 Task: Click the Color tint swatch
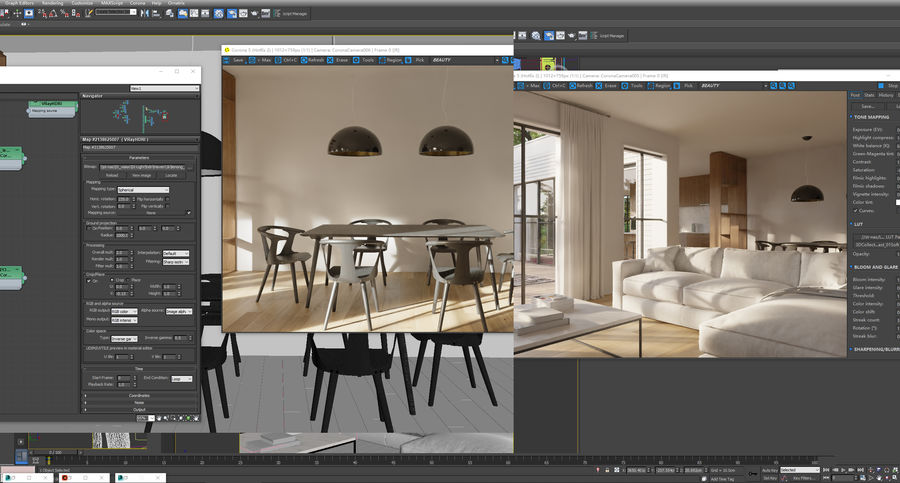[x=898, y=202]
